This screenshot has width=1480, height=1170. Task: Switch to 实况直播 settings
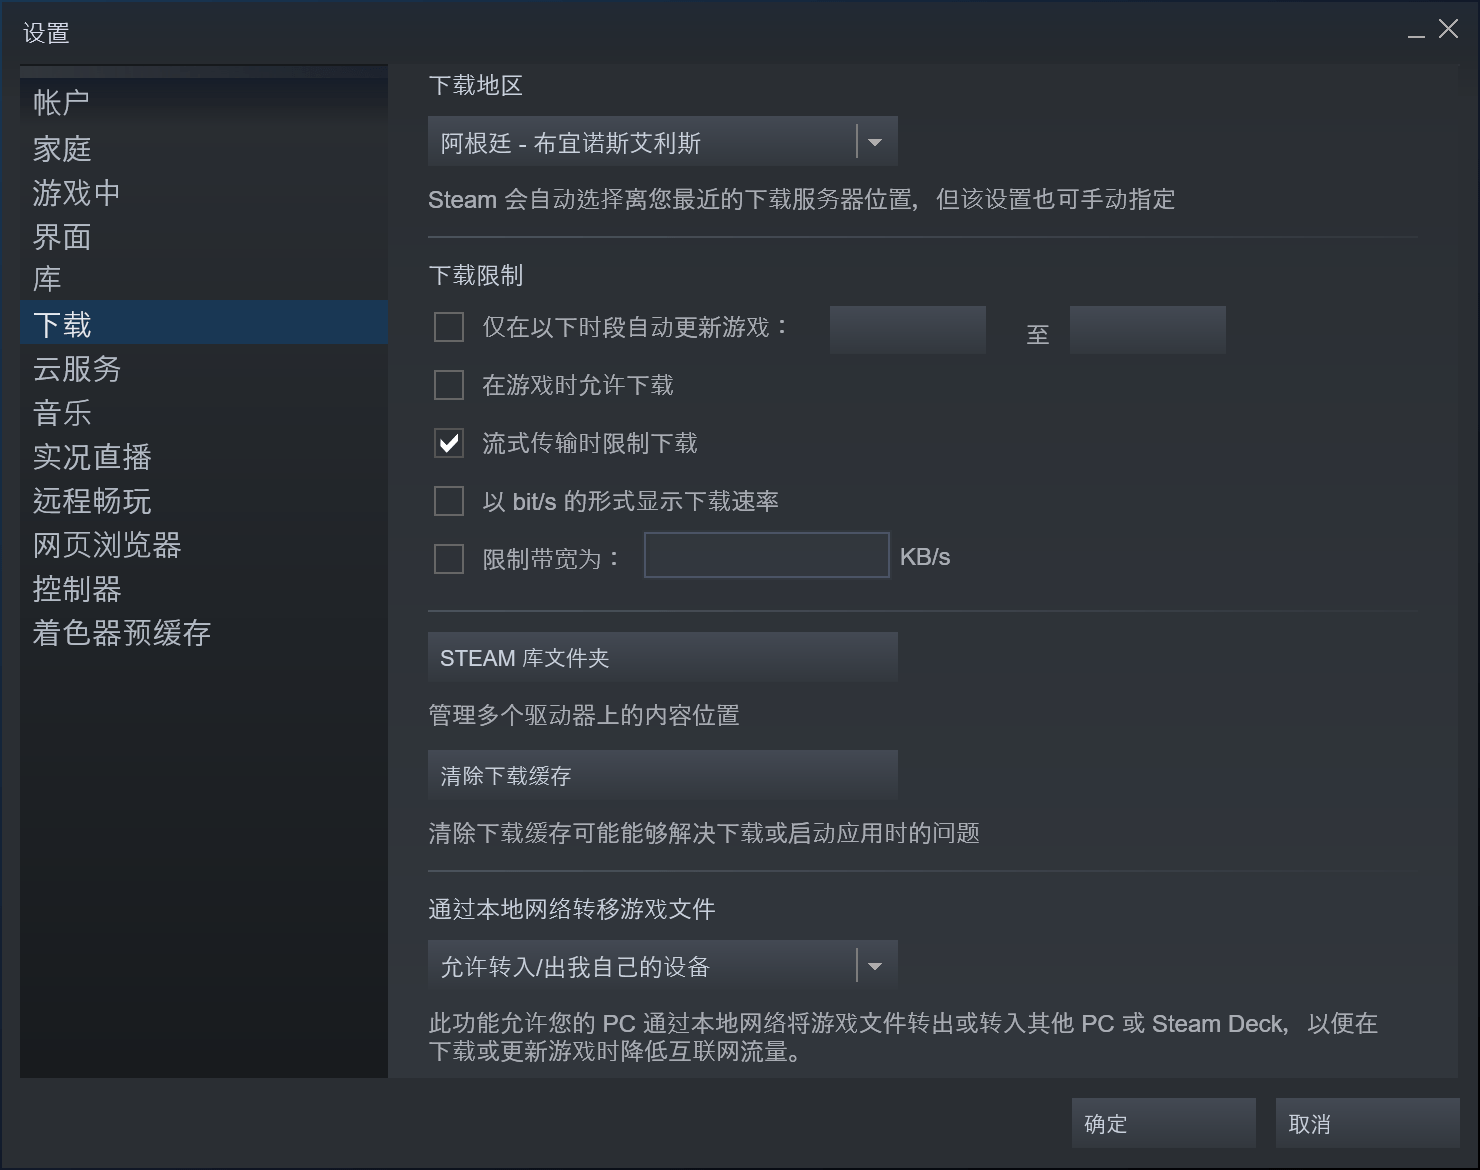tap(204, 457)
